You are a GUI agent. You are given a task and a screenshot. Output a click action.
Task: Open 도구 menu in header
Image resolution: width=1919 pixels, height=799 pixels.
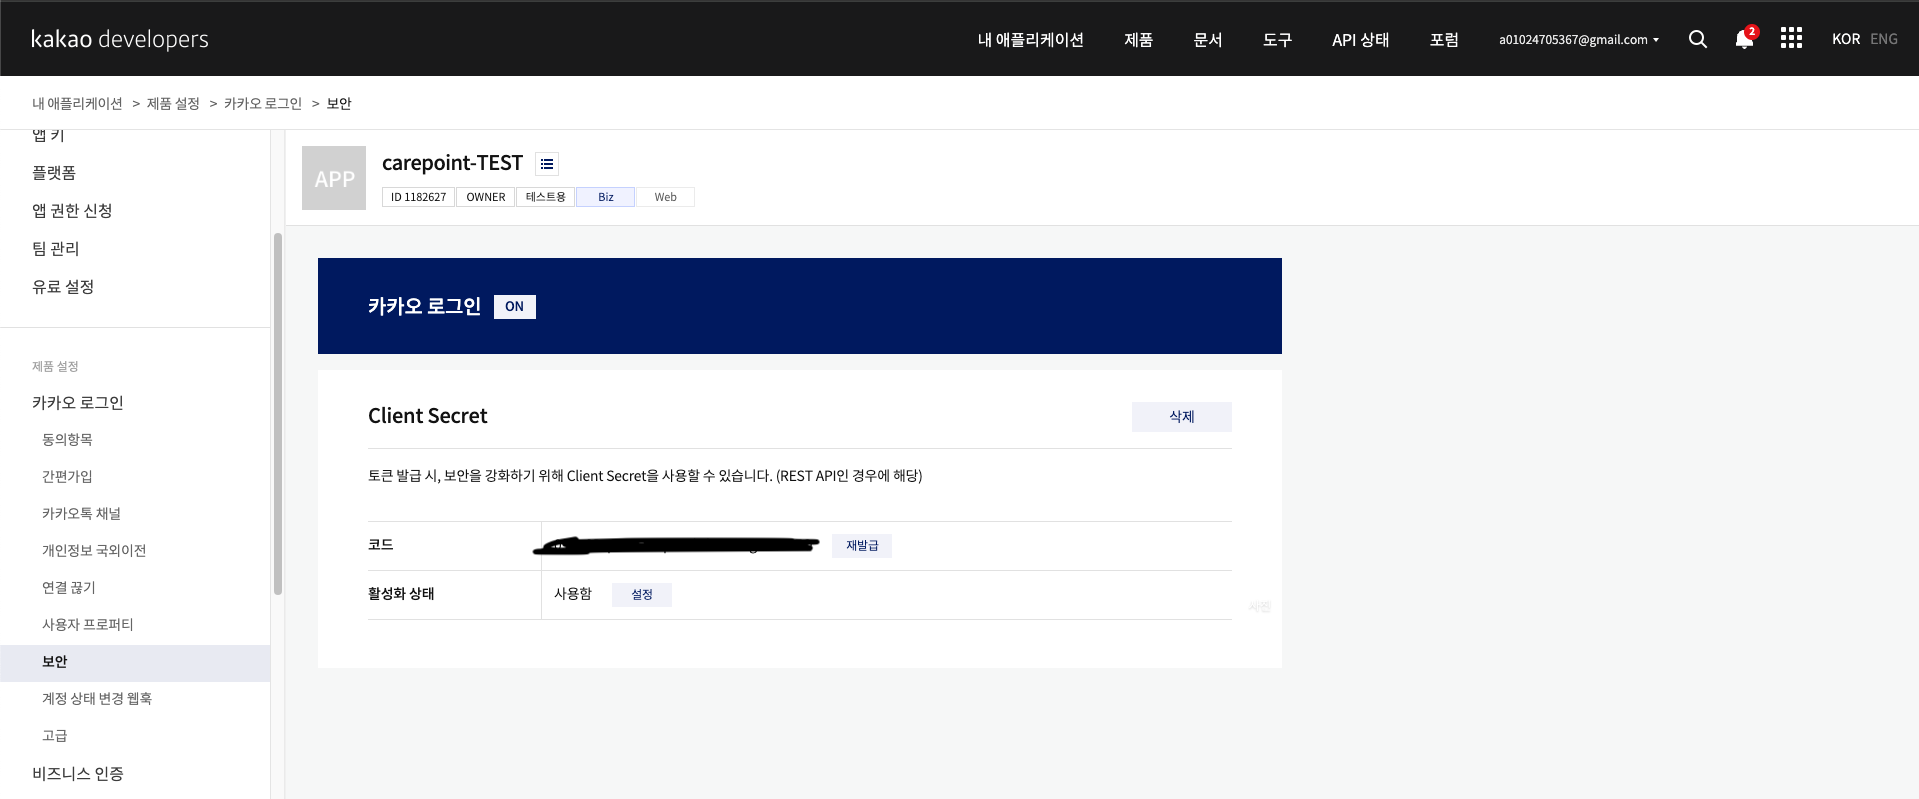coord(1277,39)
